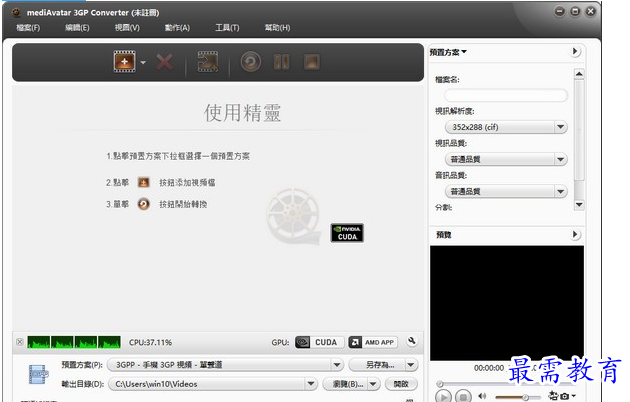The width and height of the screenshot is (630, 402).
Task: Open the 幫助(H) menu
Action: [x=277, y=28]
